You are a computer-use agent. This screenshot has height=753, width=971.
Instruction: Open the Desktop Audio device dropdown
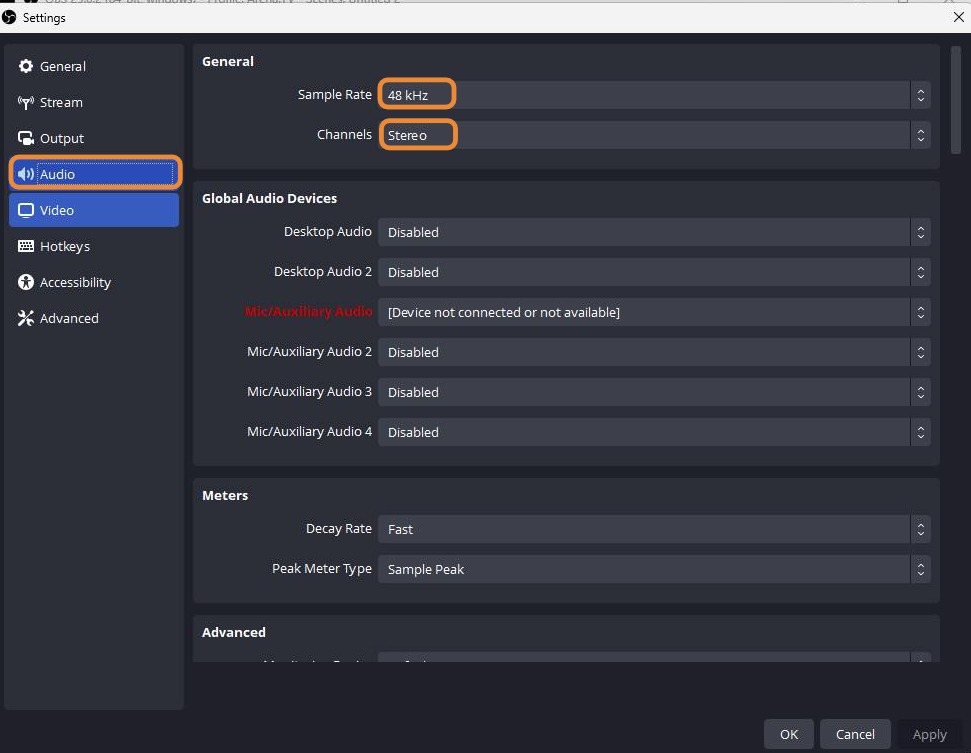pos(654,232)
